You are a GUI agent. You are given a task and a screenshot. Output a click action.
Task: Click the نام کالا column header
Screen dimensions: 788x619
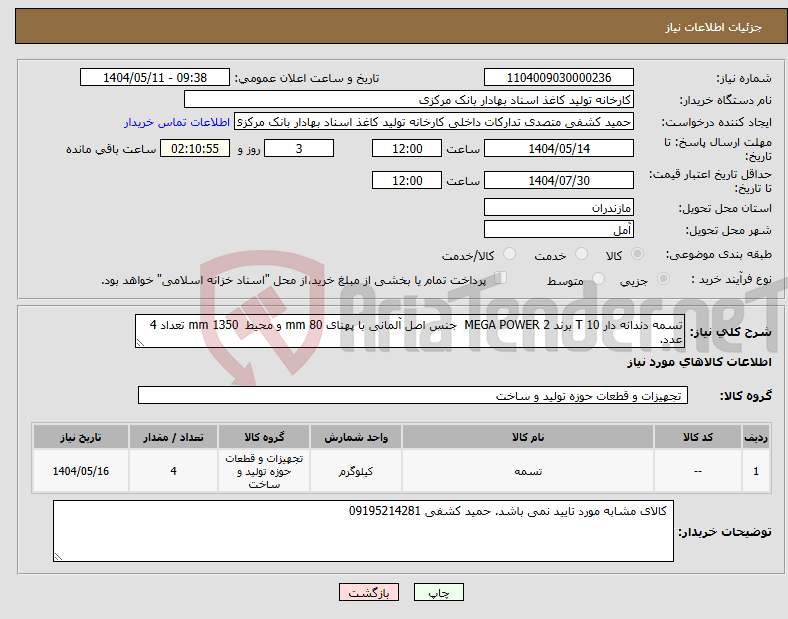pos(527,437)
